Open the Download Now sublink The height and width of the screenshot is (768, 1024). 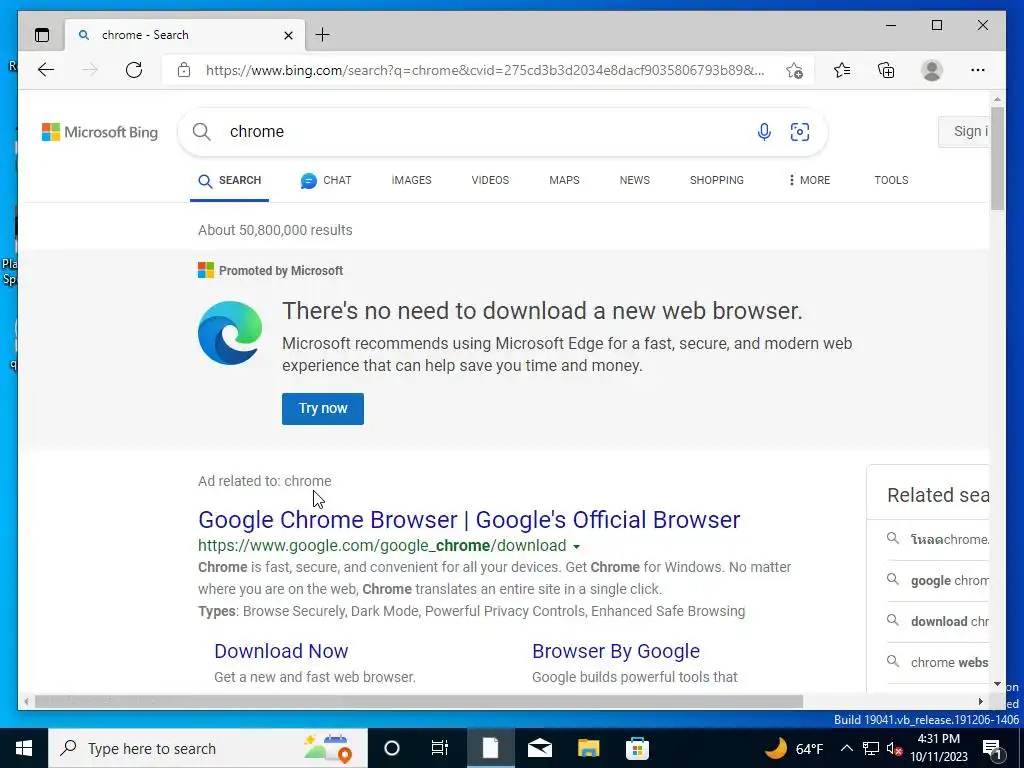281,651
